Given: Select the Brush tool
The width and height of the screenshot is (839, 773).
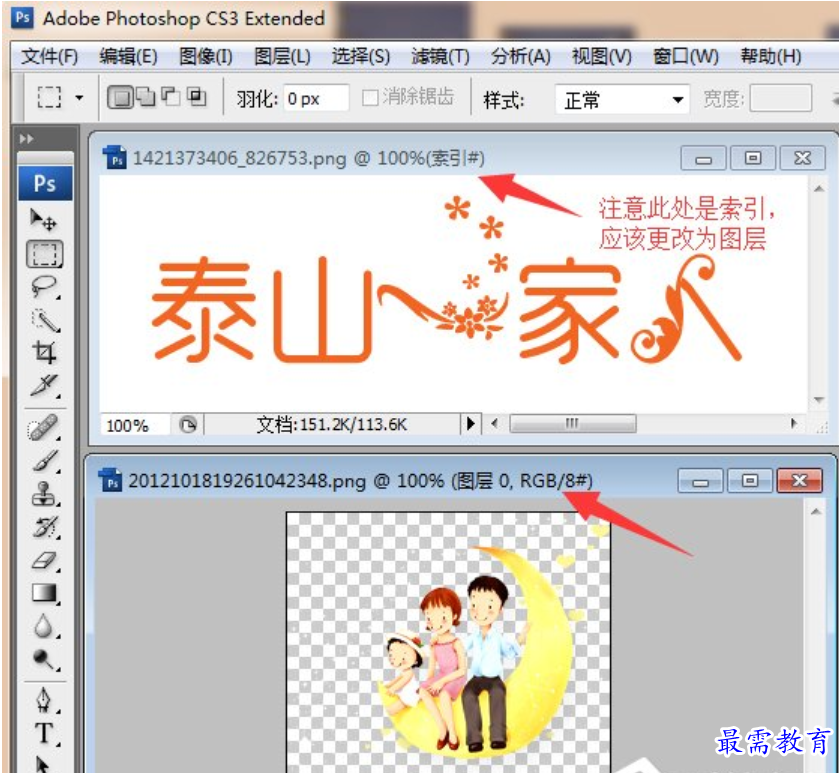Looking at the screenshot, I should coord(44,461).
